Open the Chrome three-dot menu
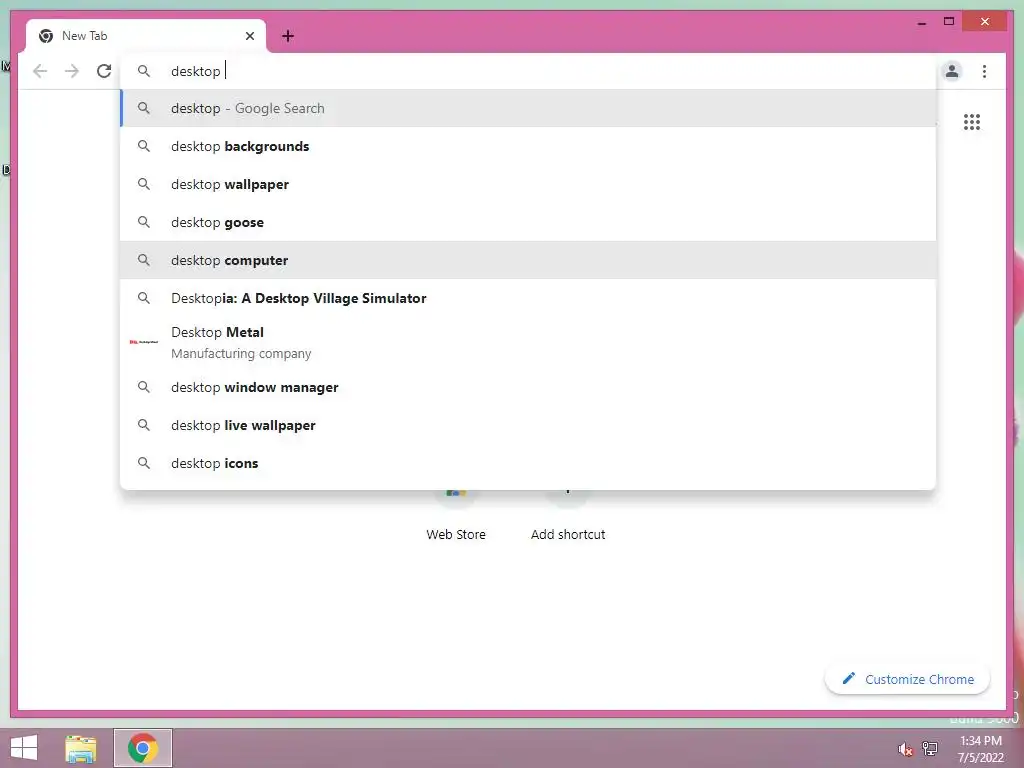The width and height of the screenshot is (1024, 768). click(984, 71)
